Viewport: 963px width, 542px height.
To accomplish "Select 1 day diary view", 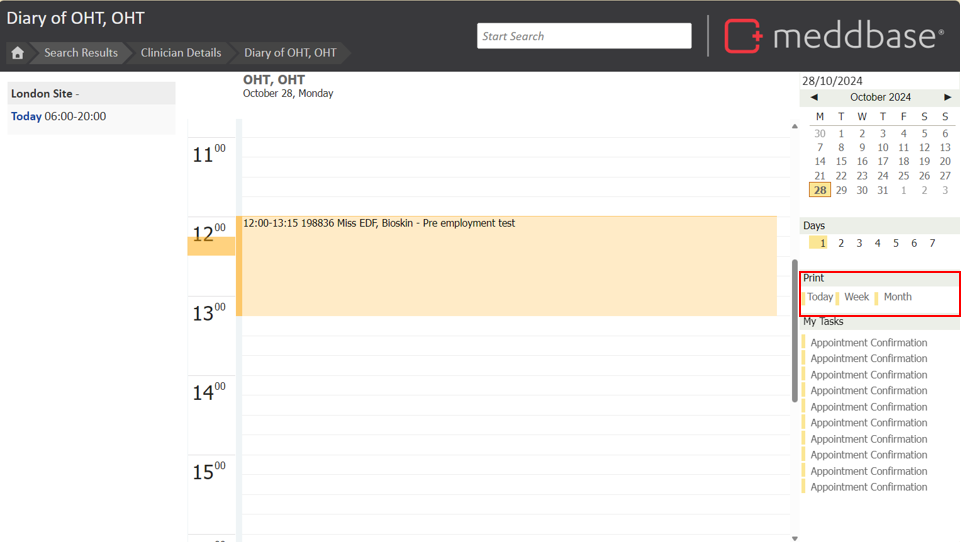I will point(821,243).
